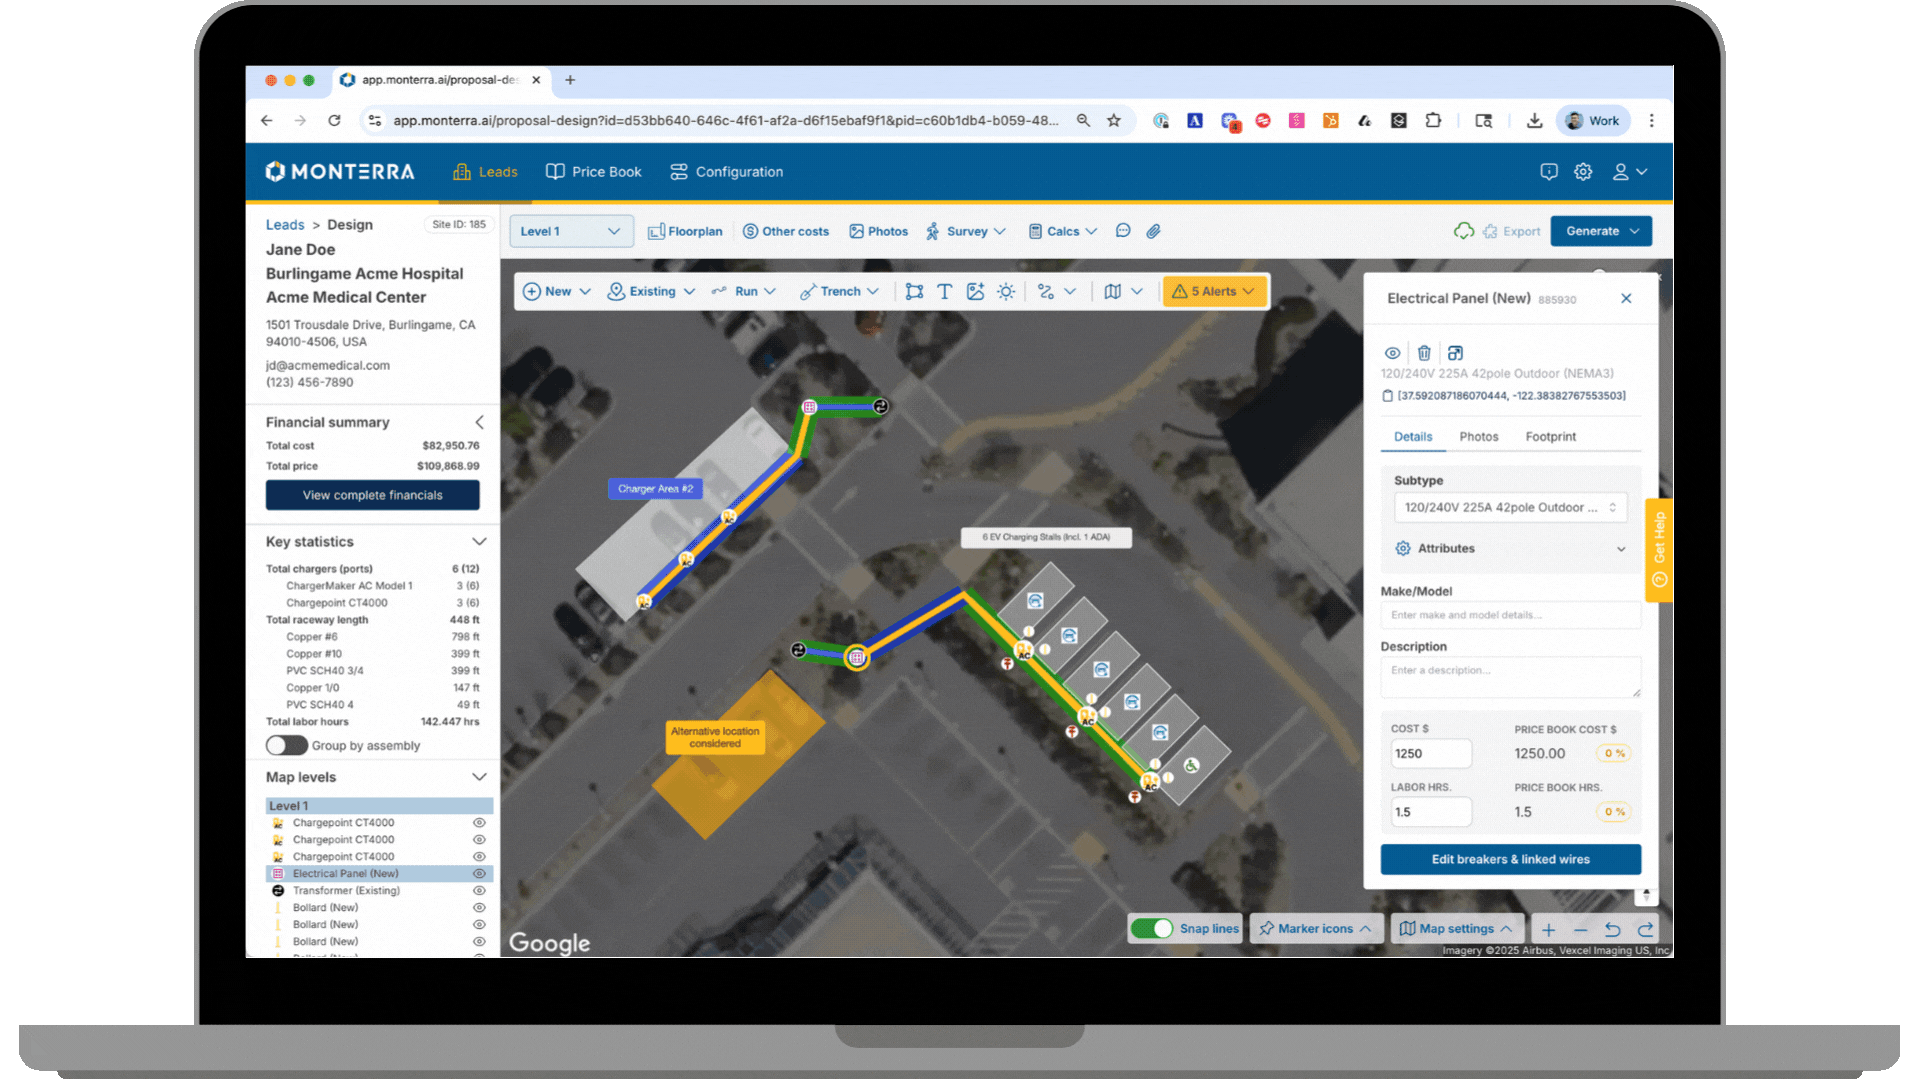Click the delete trash icon in panel

[x=1424, y=353]
